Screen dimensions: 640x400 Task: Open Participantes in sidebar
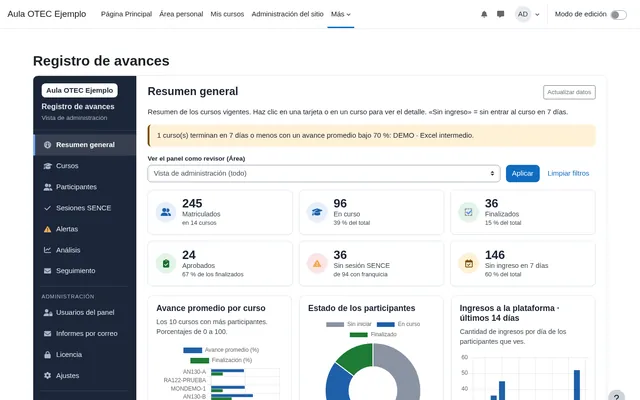click(85, 187)
